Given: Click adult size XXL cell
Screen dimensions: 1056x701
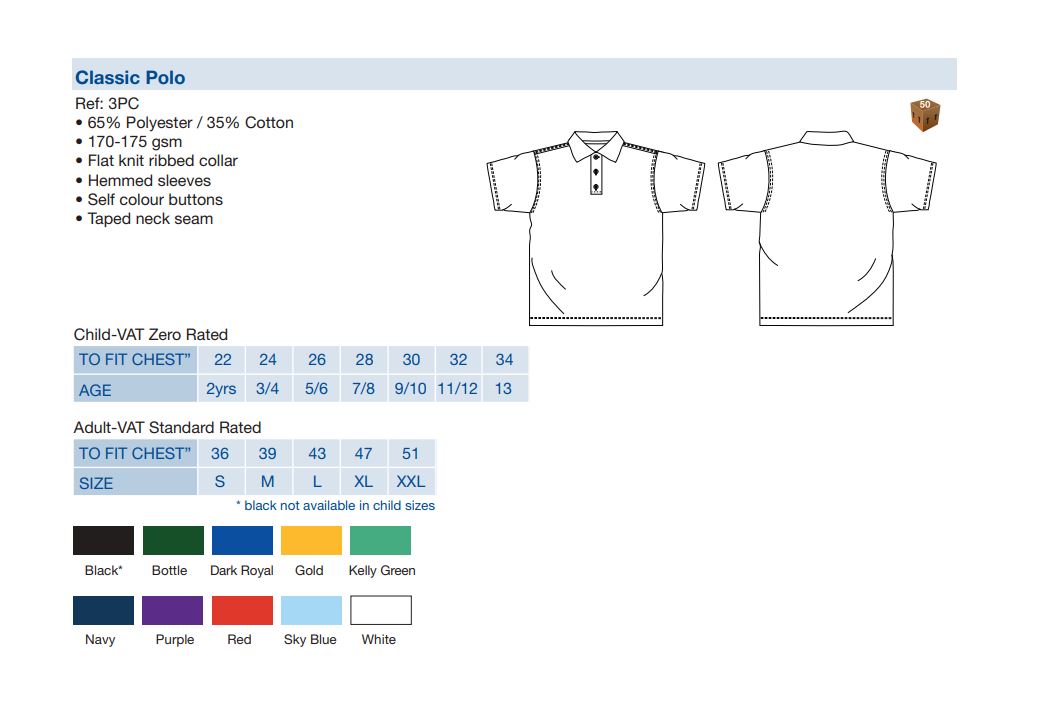Looking at the screenshot, I should (410, 482).
